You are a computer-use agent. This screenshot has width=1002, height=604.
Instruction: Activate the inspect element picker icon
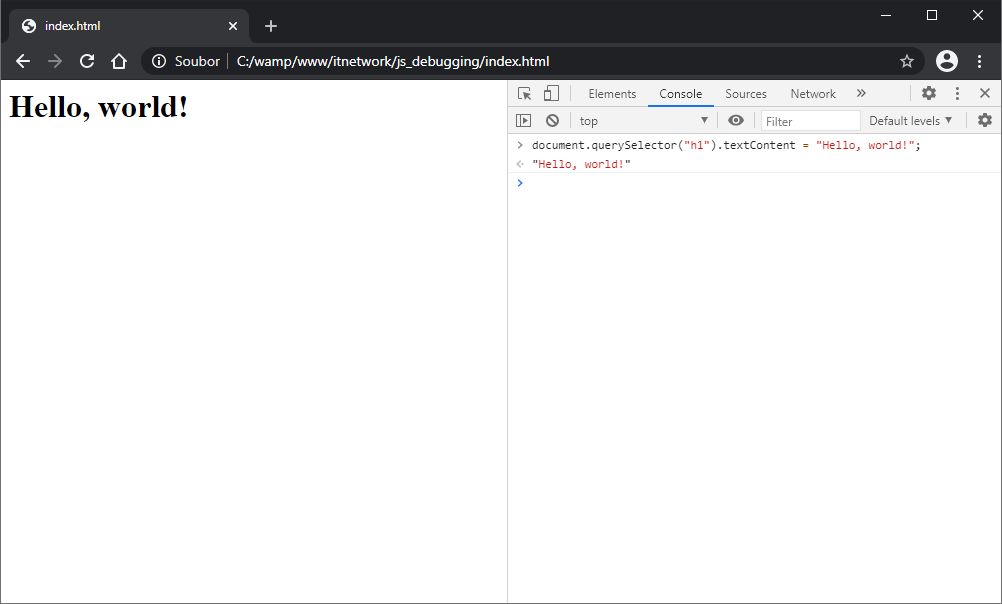click(x=524, y=94)
